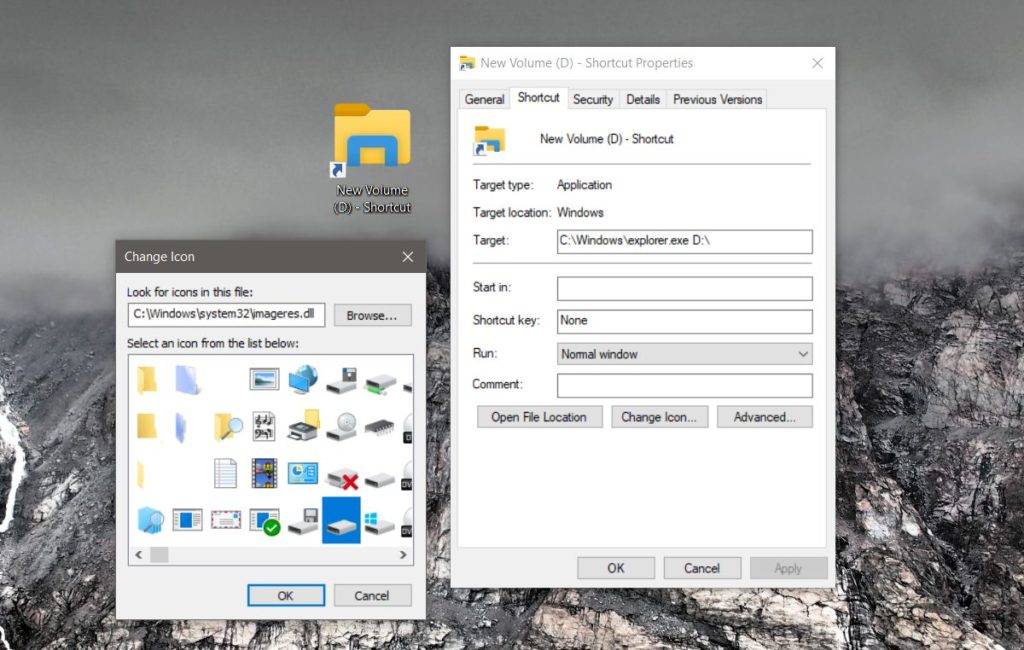Click the Browse button in Change Icon dialog
The image size is (1024, 650).
(372, 314)
